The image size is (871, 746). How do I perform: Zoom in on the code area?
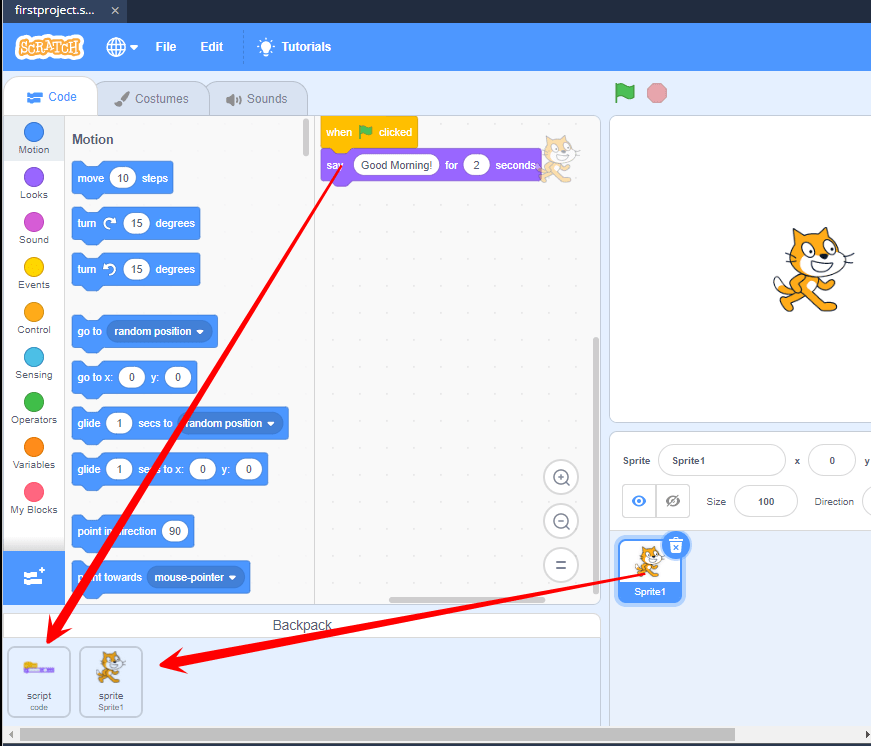pos(560,477)
